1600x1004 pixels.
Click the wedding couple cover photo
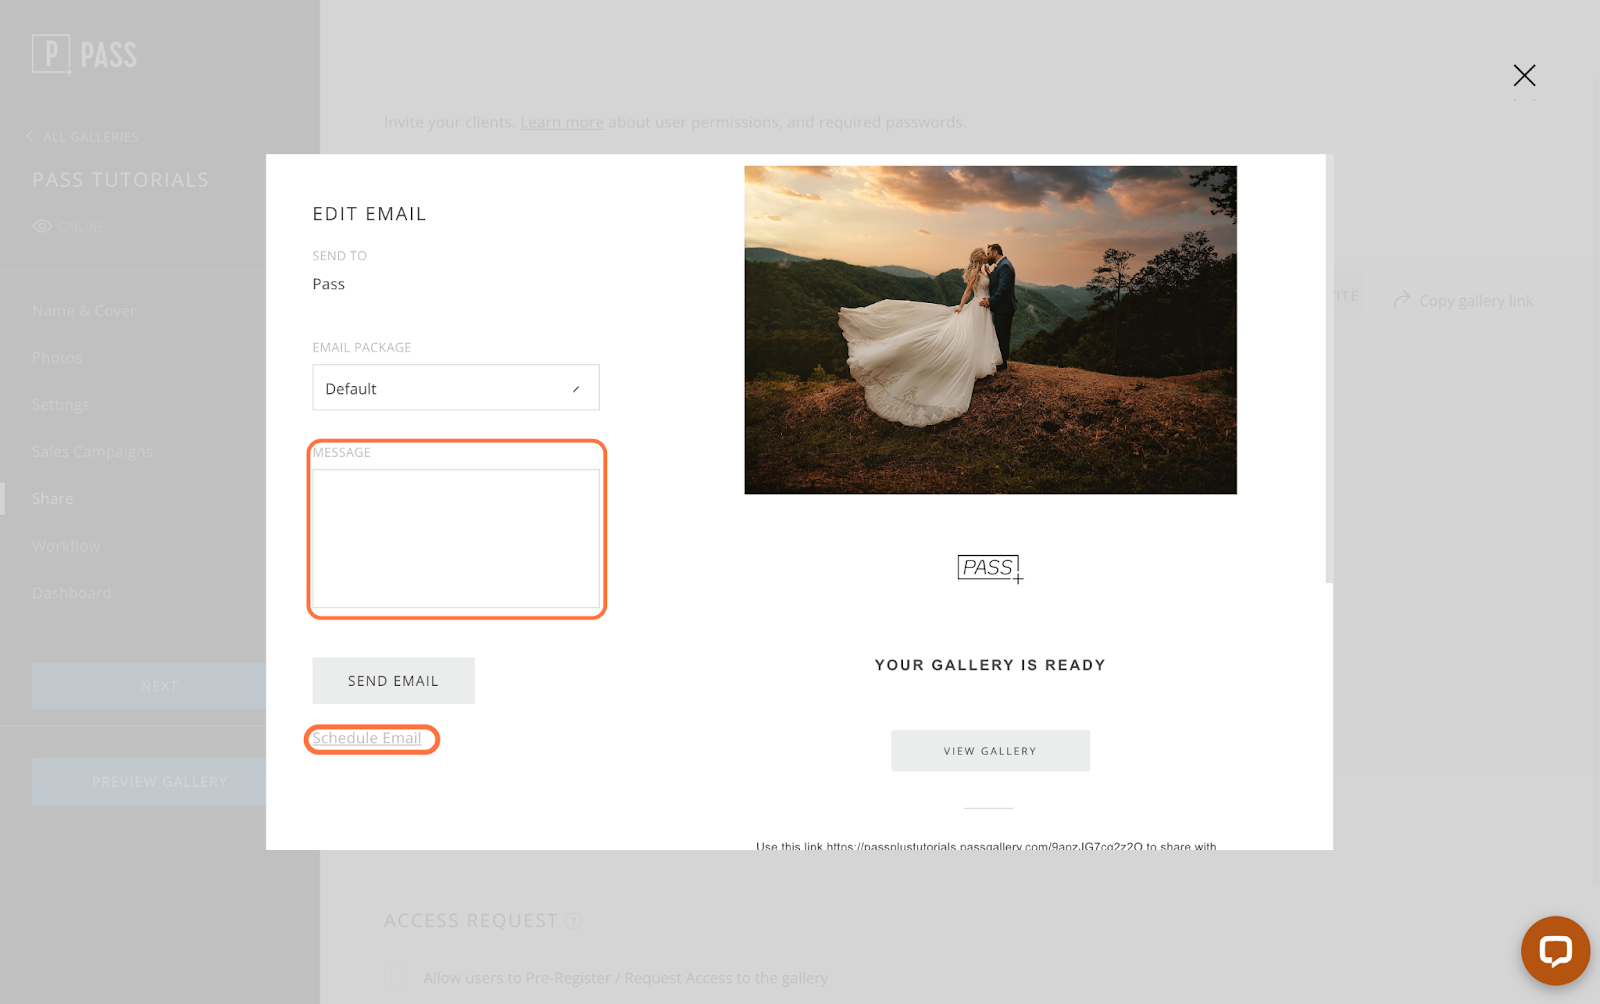point(990,330)
